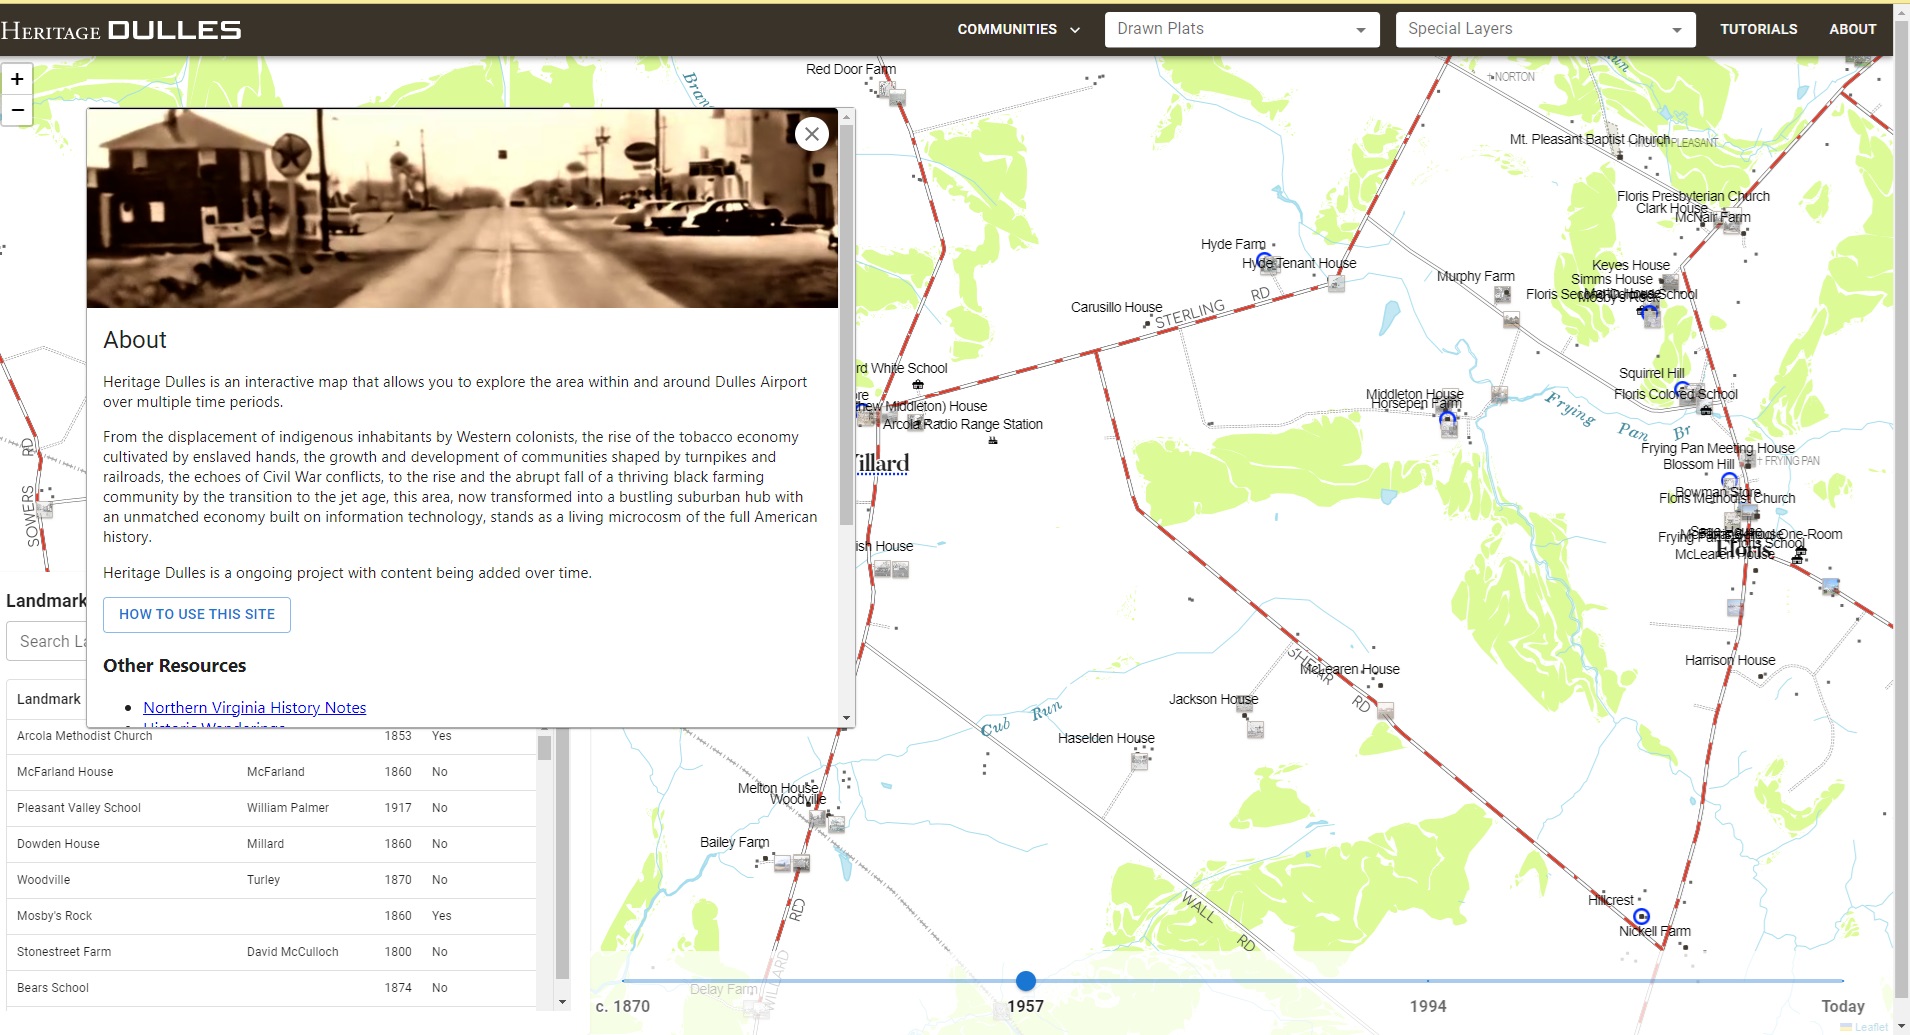Click Hillcrest blue circle marker
1910x1035 pixels.
[x=1641, y=916]
